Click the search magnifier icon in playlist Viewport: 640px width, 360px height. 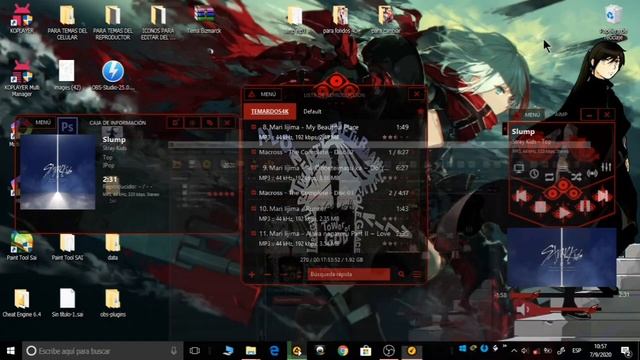[x=401, y=275]
